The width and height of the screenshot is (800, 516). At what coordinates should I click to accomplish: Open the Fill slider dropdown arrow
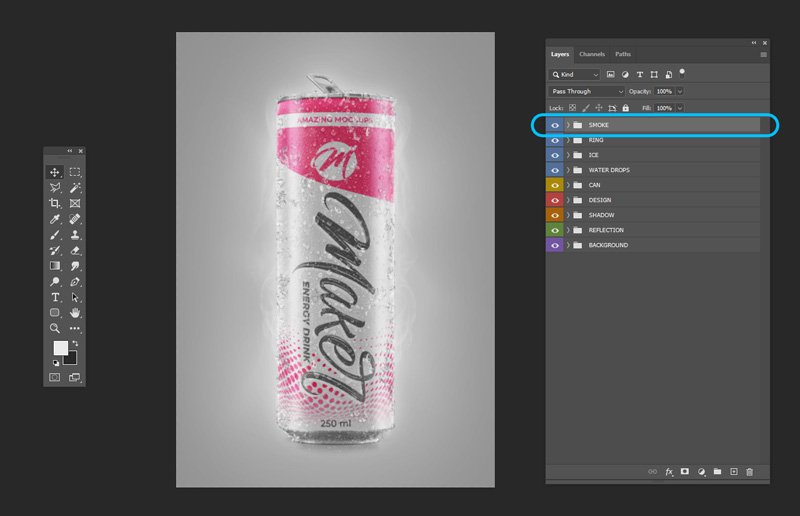point(680,108)
